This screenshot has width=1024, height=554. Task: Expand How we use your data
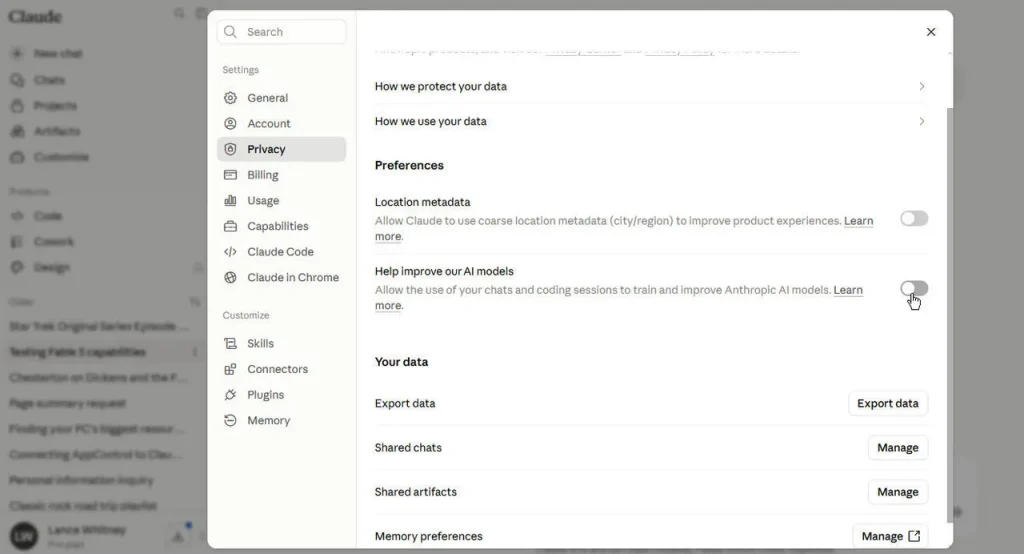pyautogui.click(x=650, y=122)
